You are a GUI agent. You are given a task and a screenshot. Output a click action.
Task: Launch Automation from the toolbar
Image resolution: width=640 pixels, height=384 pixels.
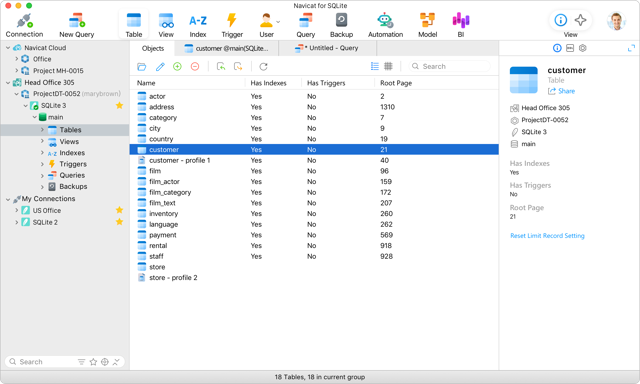(x=385, y=25)
